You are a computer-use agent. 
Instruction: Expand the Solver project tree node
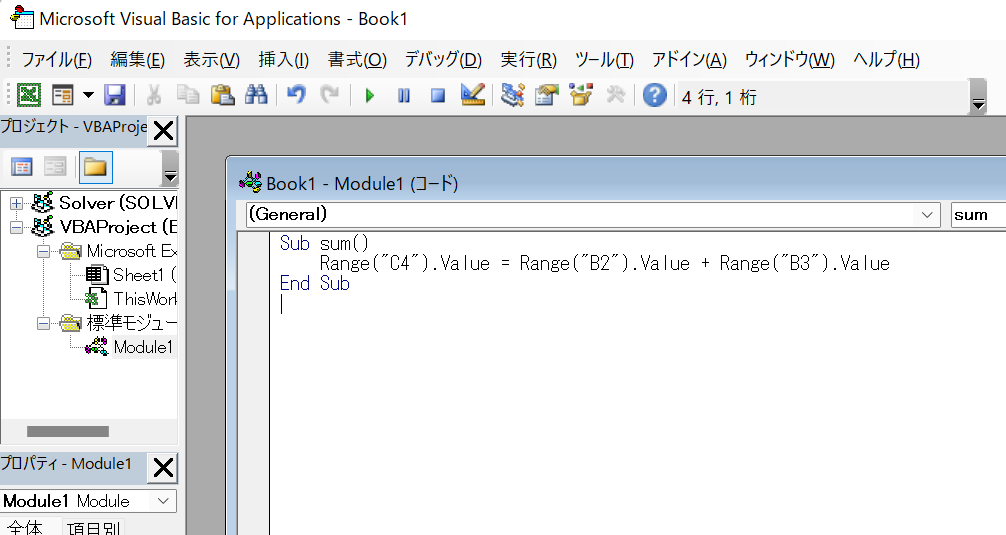[x=16, y=203]
